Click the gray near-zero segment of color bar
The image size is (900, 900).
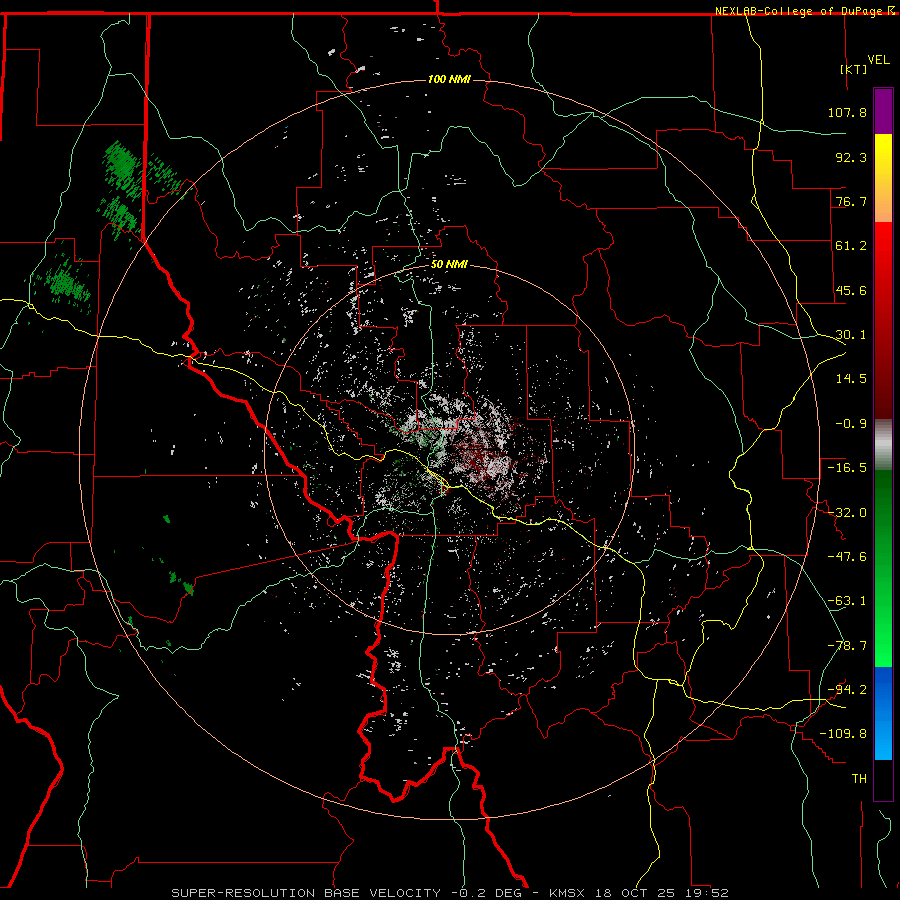click(883, 445)
